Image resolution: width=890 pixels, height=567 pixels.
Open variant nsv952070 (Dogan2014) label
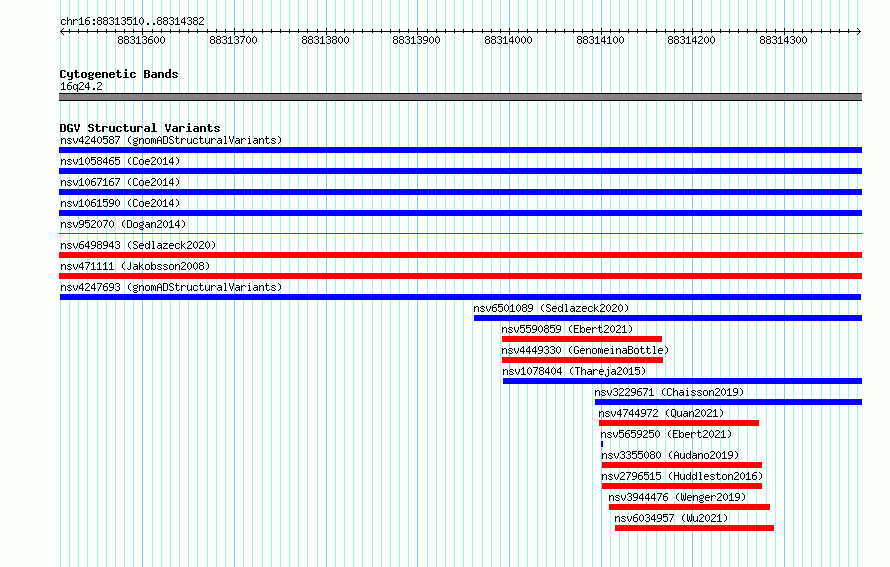pyautogui.click(x=123, y=224)
